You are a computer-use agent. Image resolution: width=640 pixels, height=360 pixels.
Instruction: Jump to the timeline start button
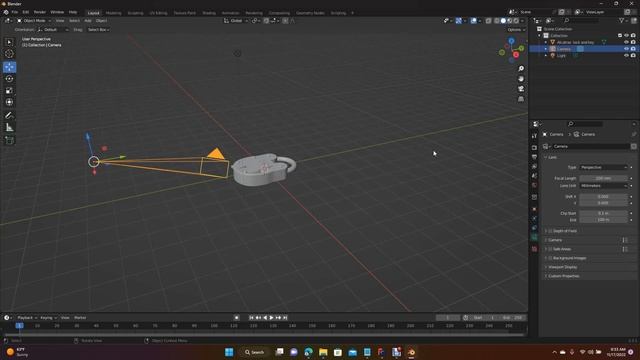click(x=251, y=318)
